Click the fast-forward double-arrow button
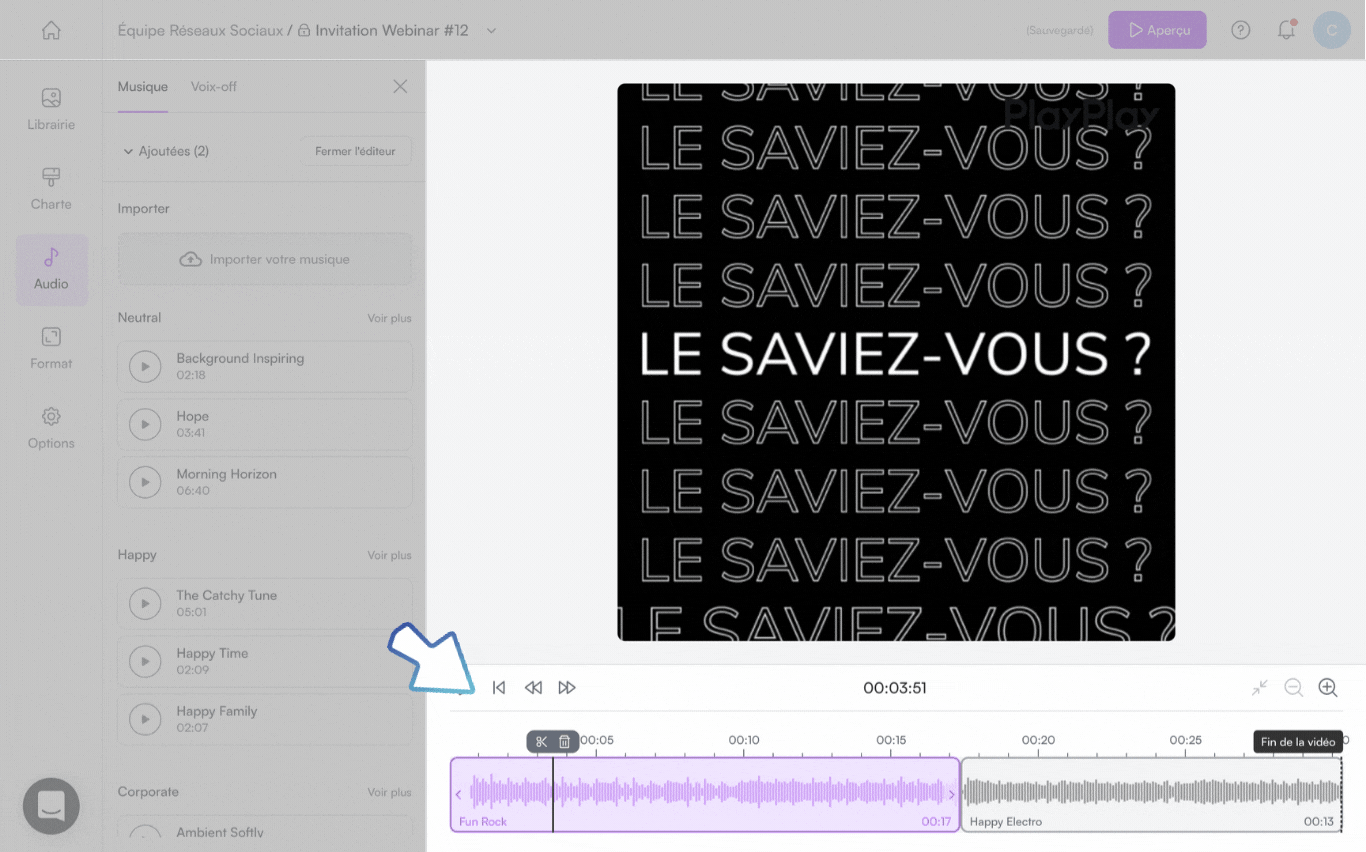Image resolution: width=1366 pixels, height=852 pixels. point(567,688)
